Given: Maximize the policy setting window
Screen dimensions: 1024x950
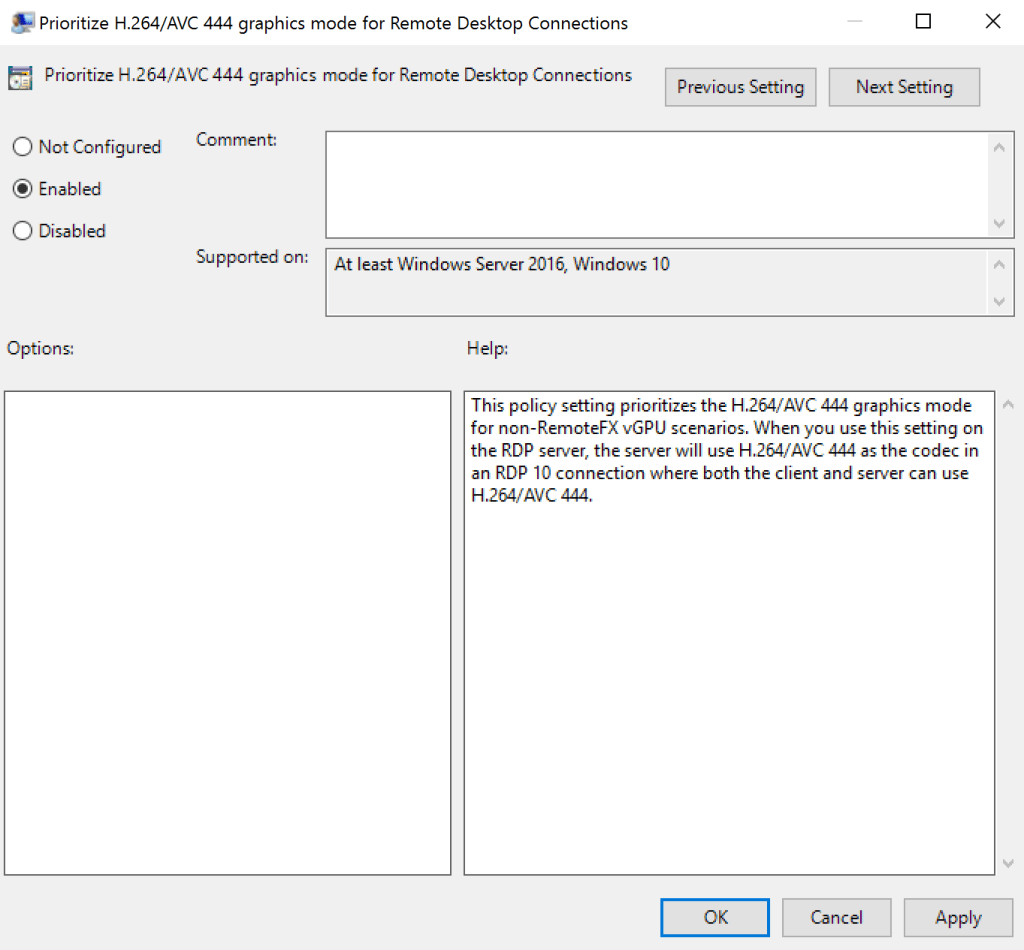Looking at the screenshot, I should coord(923,22).
